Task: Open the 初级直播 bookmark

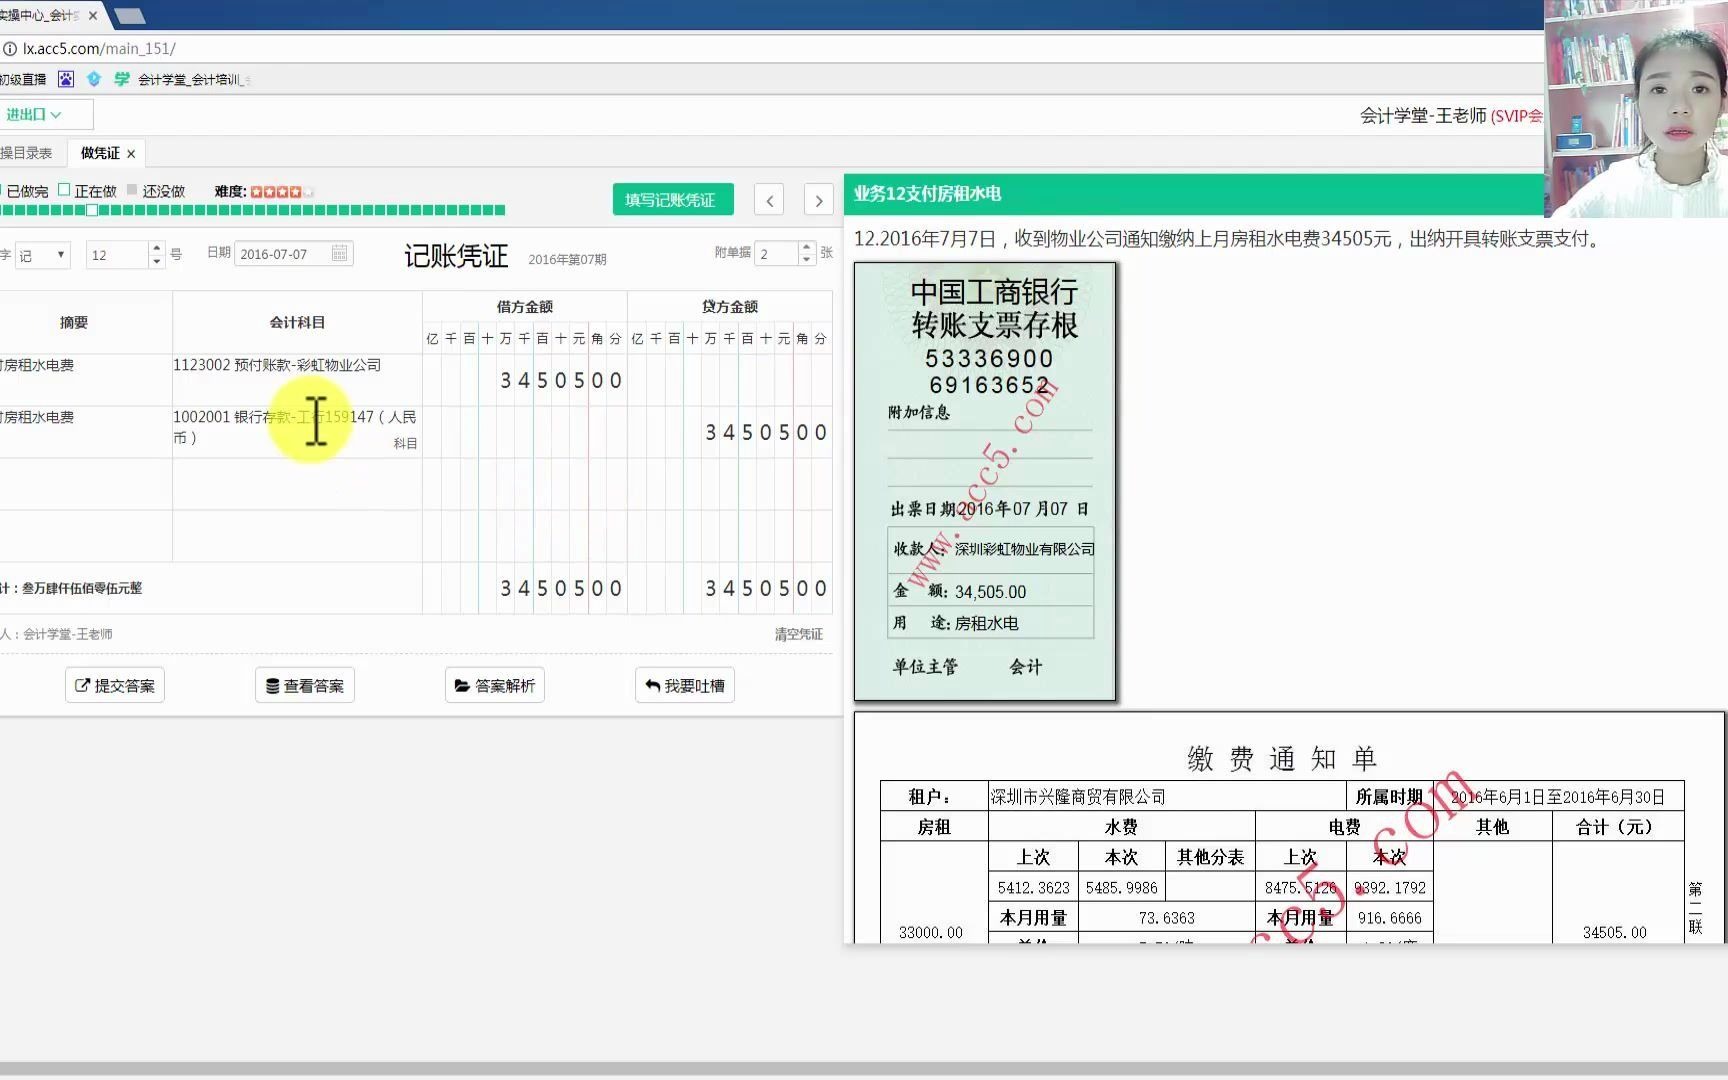Action: coord(23,79)
